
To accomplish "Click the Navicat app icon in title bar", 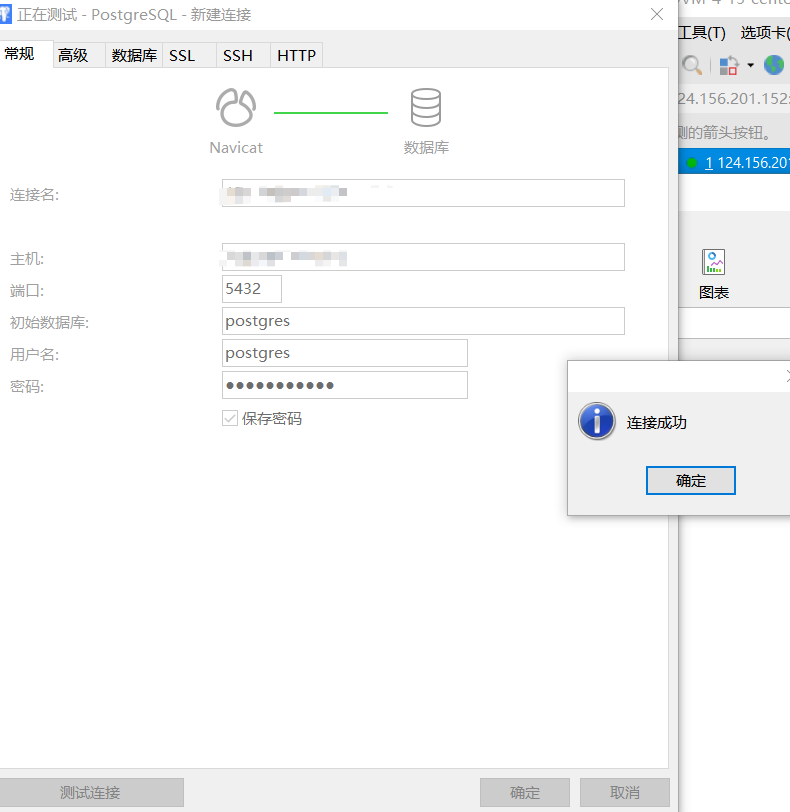I will pos(5,14).
